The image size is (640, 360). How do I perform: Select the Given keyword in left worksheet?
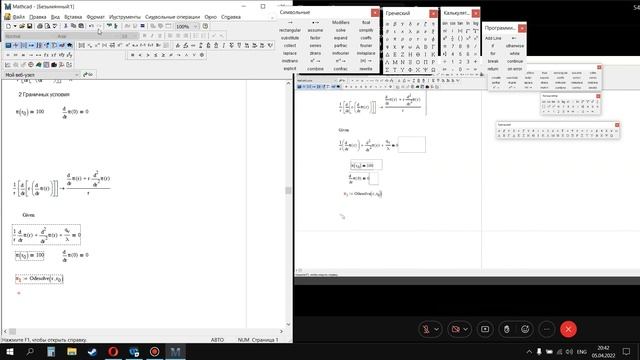29,215
